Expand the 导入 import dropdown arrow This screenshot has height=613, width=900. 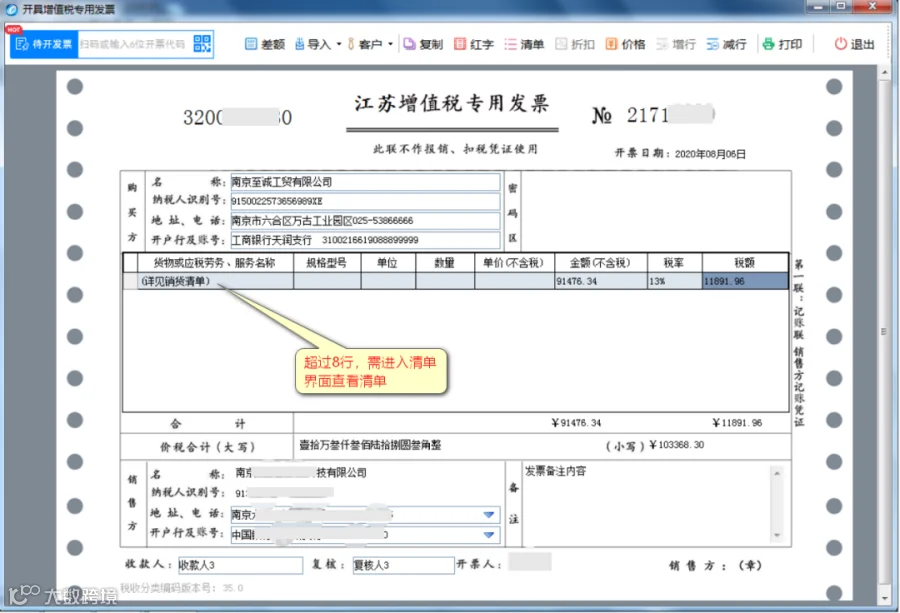339,44
